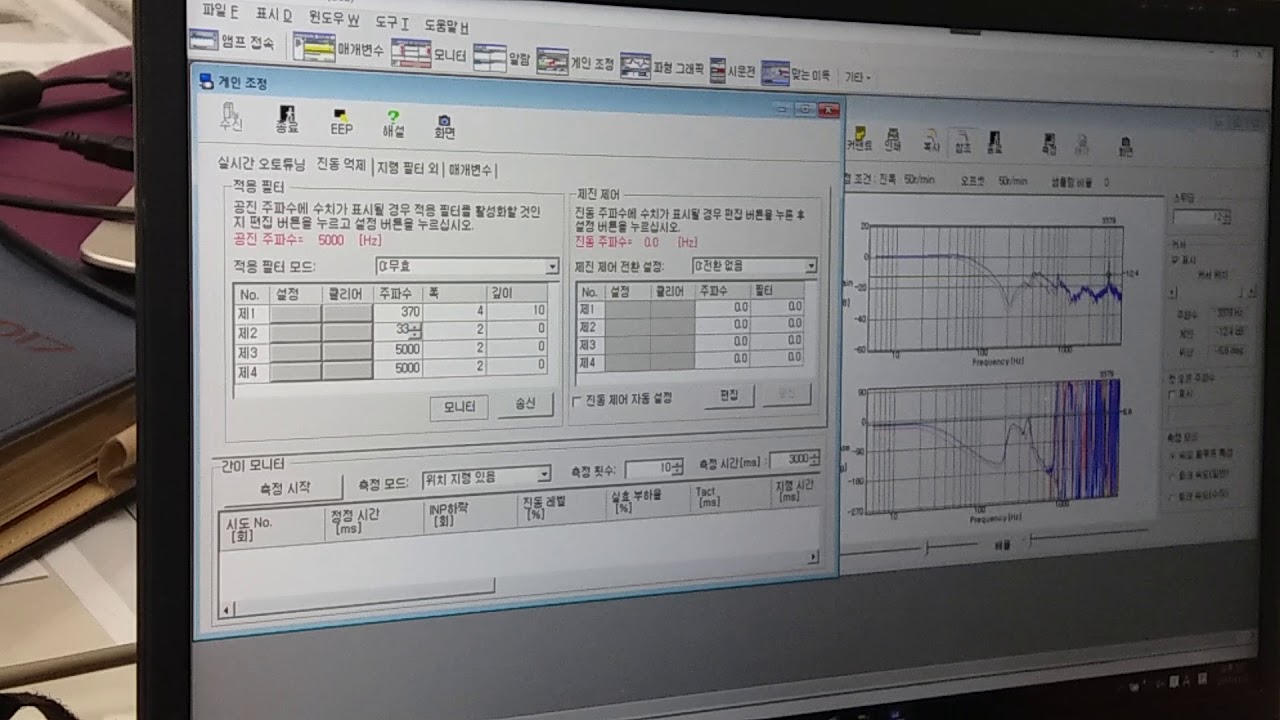Image resolution: width=1280 pixels, height=720 pixels.
Task: Click the 복사 copy icon in graph window
Action: [x=931, y=140]
